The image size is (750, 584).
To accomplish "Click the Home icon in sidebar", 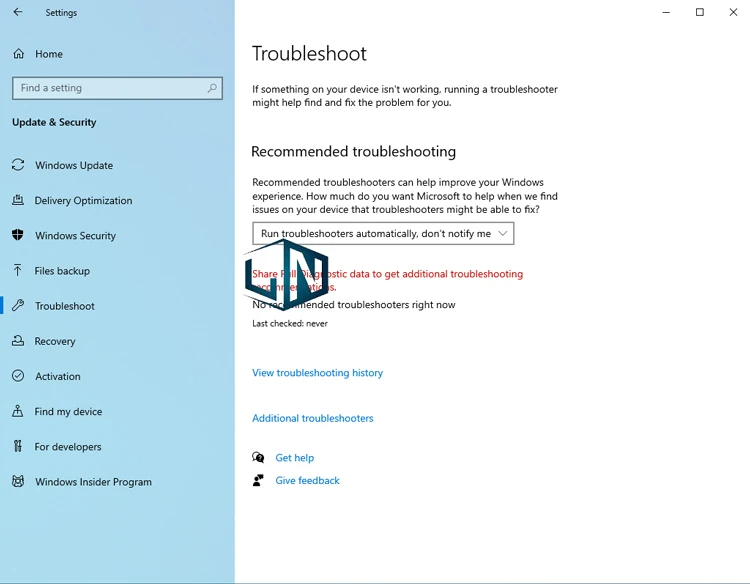I will 18,54.
